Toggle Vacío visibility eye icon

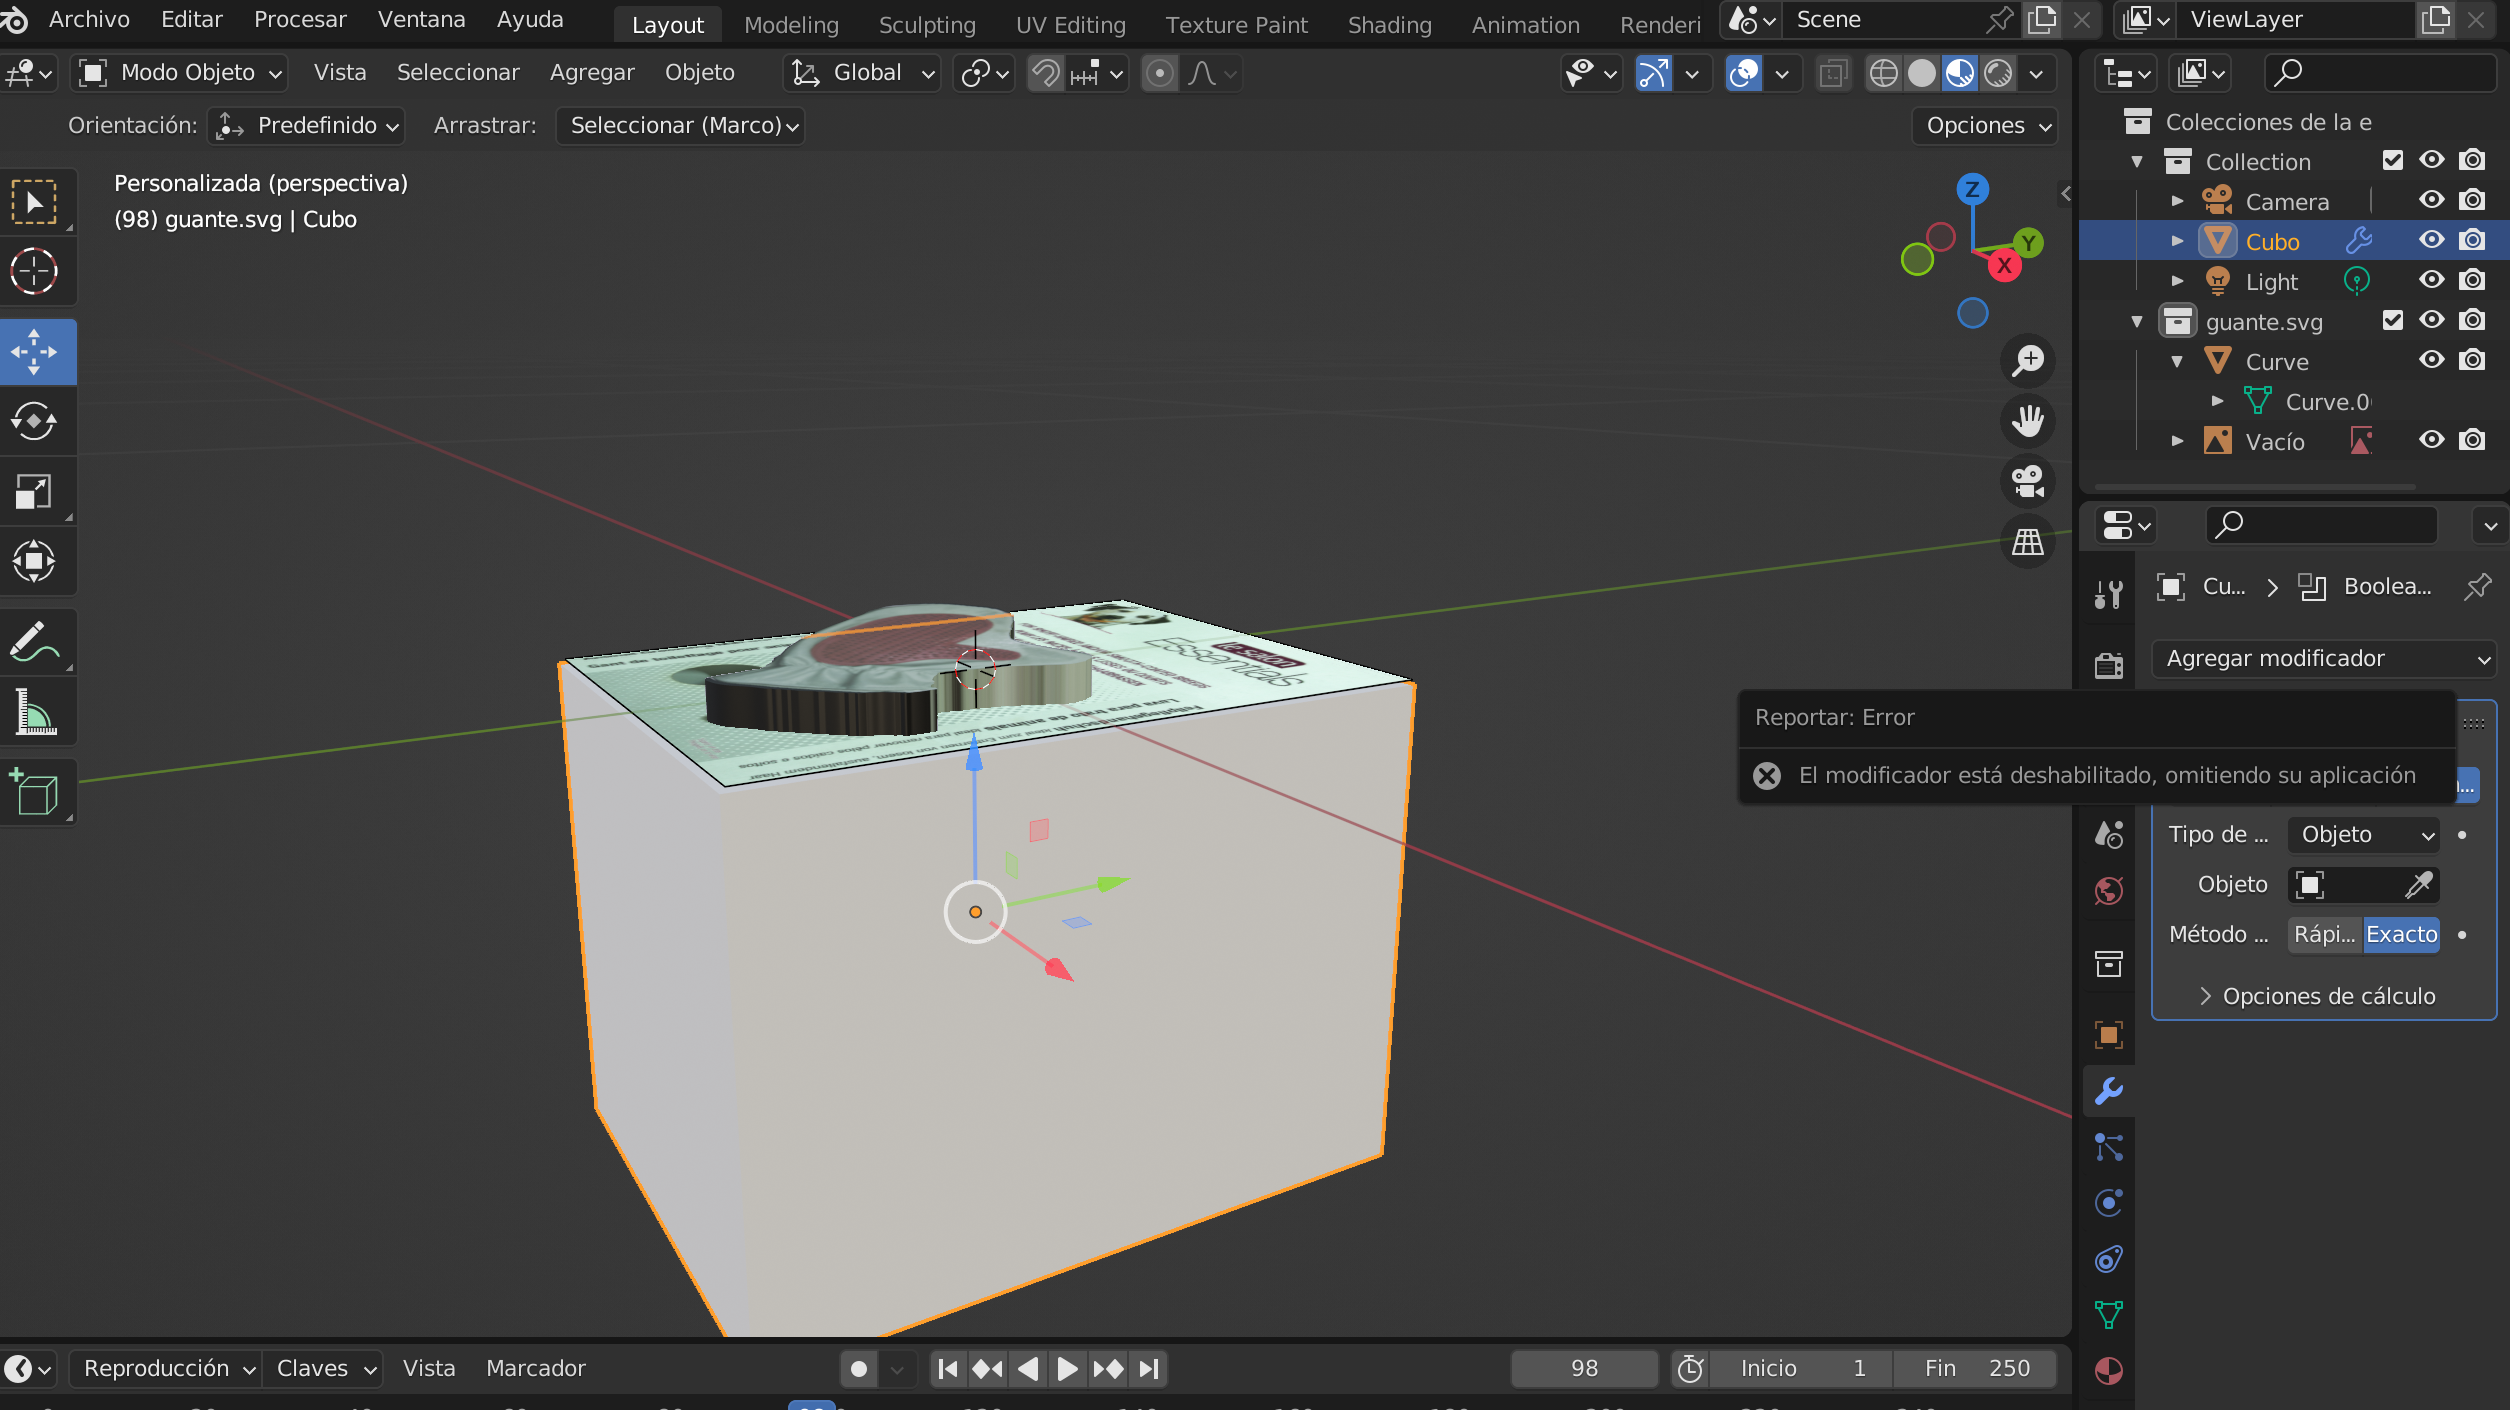click(x=2432, y=440)
